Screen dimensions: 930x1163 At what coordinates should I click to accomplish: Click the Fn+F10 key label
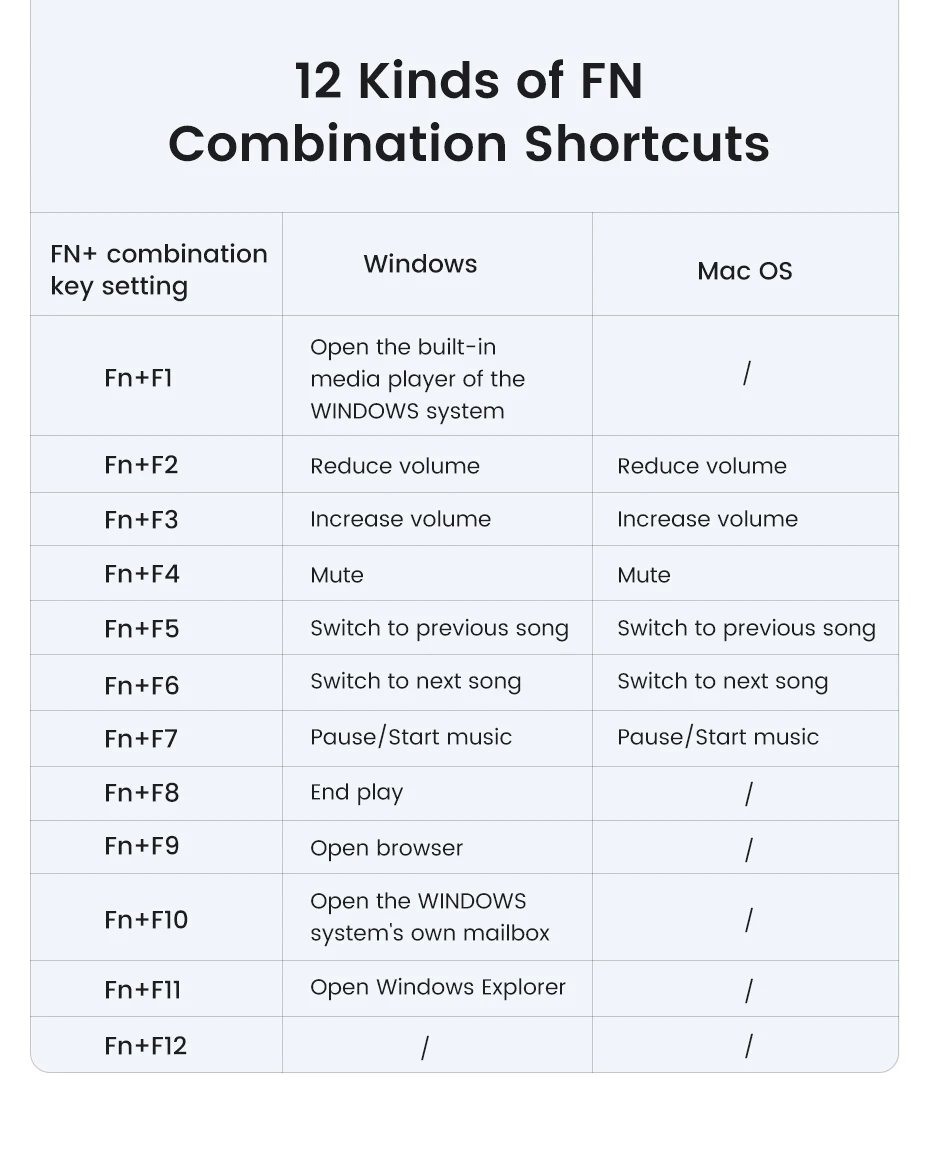pos(146,919)
